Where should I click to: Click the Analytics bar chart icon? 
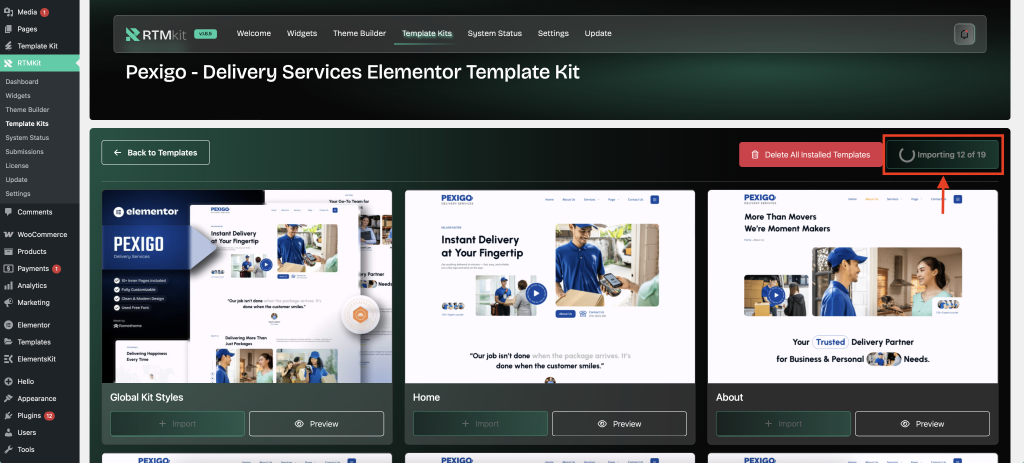click(8, 285)
